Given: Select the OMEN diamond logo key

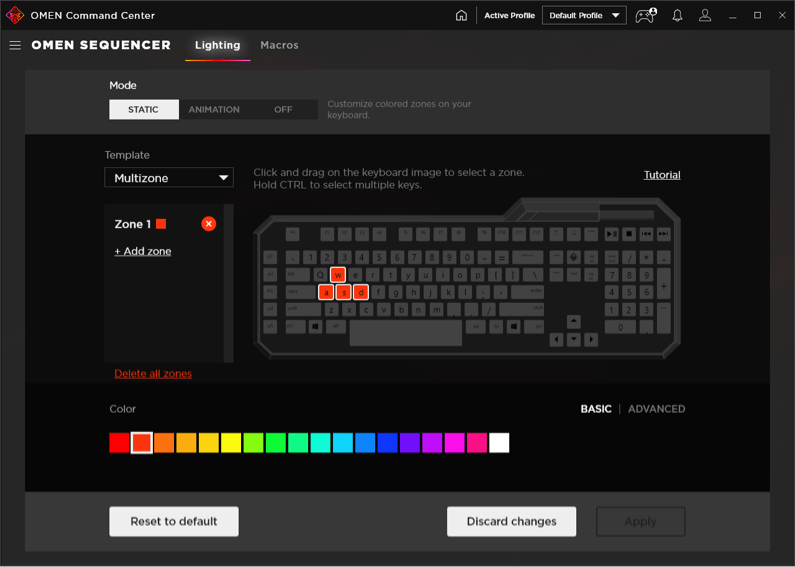Looking at the screenshot, I should click(573, 257).
